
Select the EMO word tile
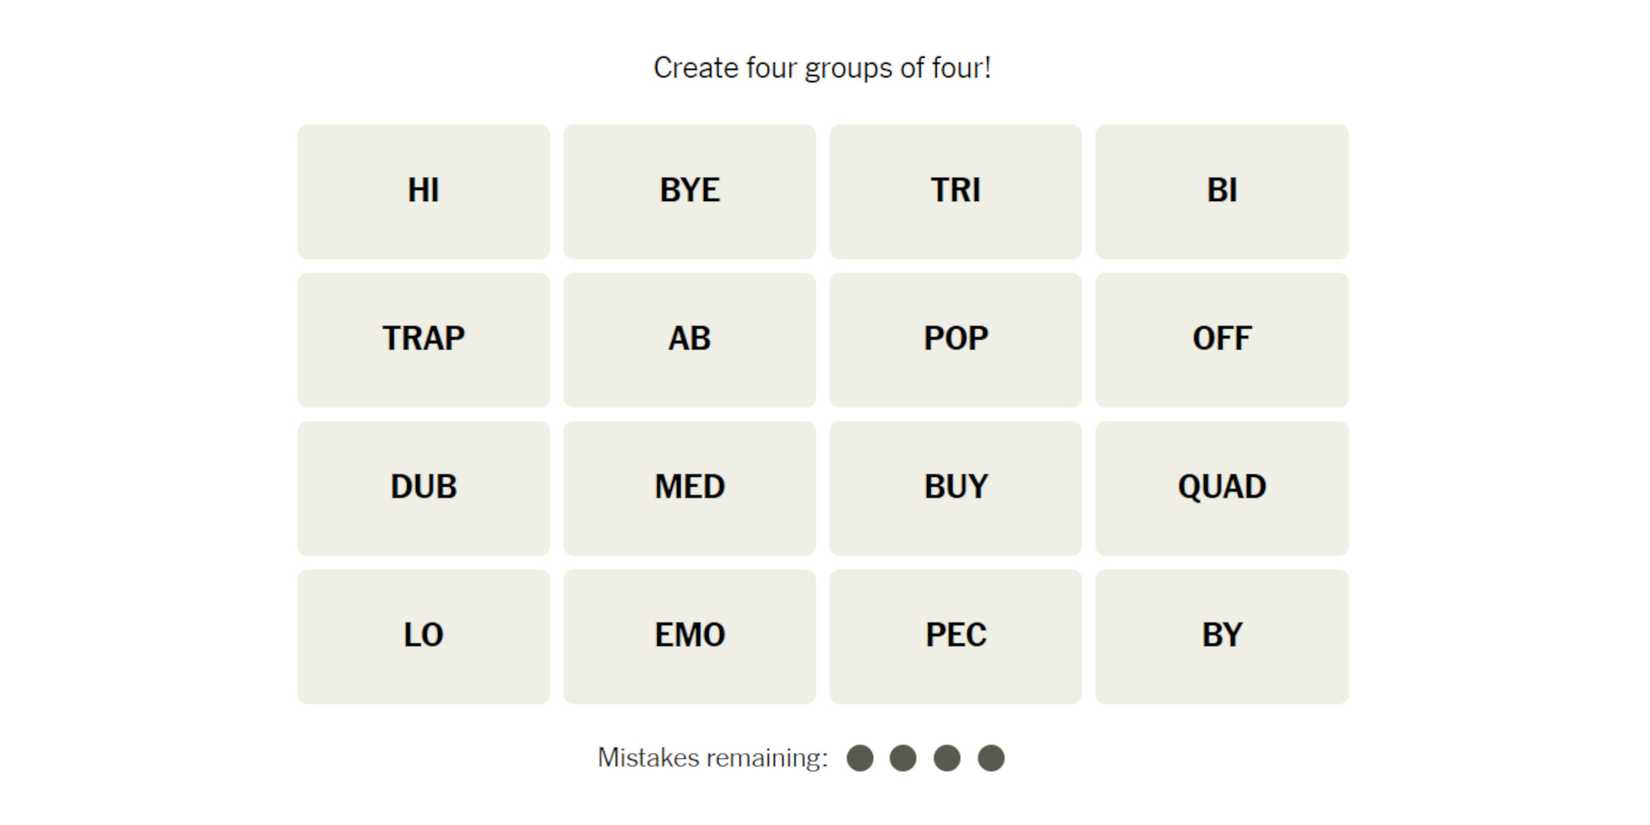689,635
